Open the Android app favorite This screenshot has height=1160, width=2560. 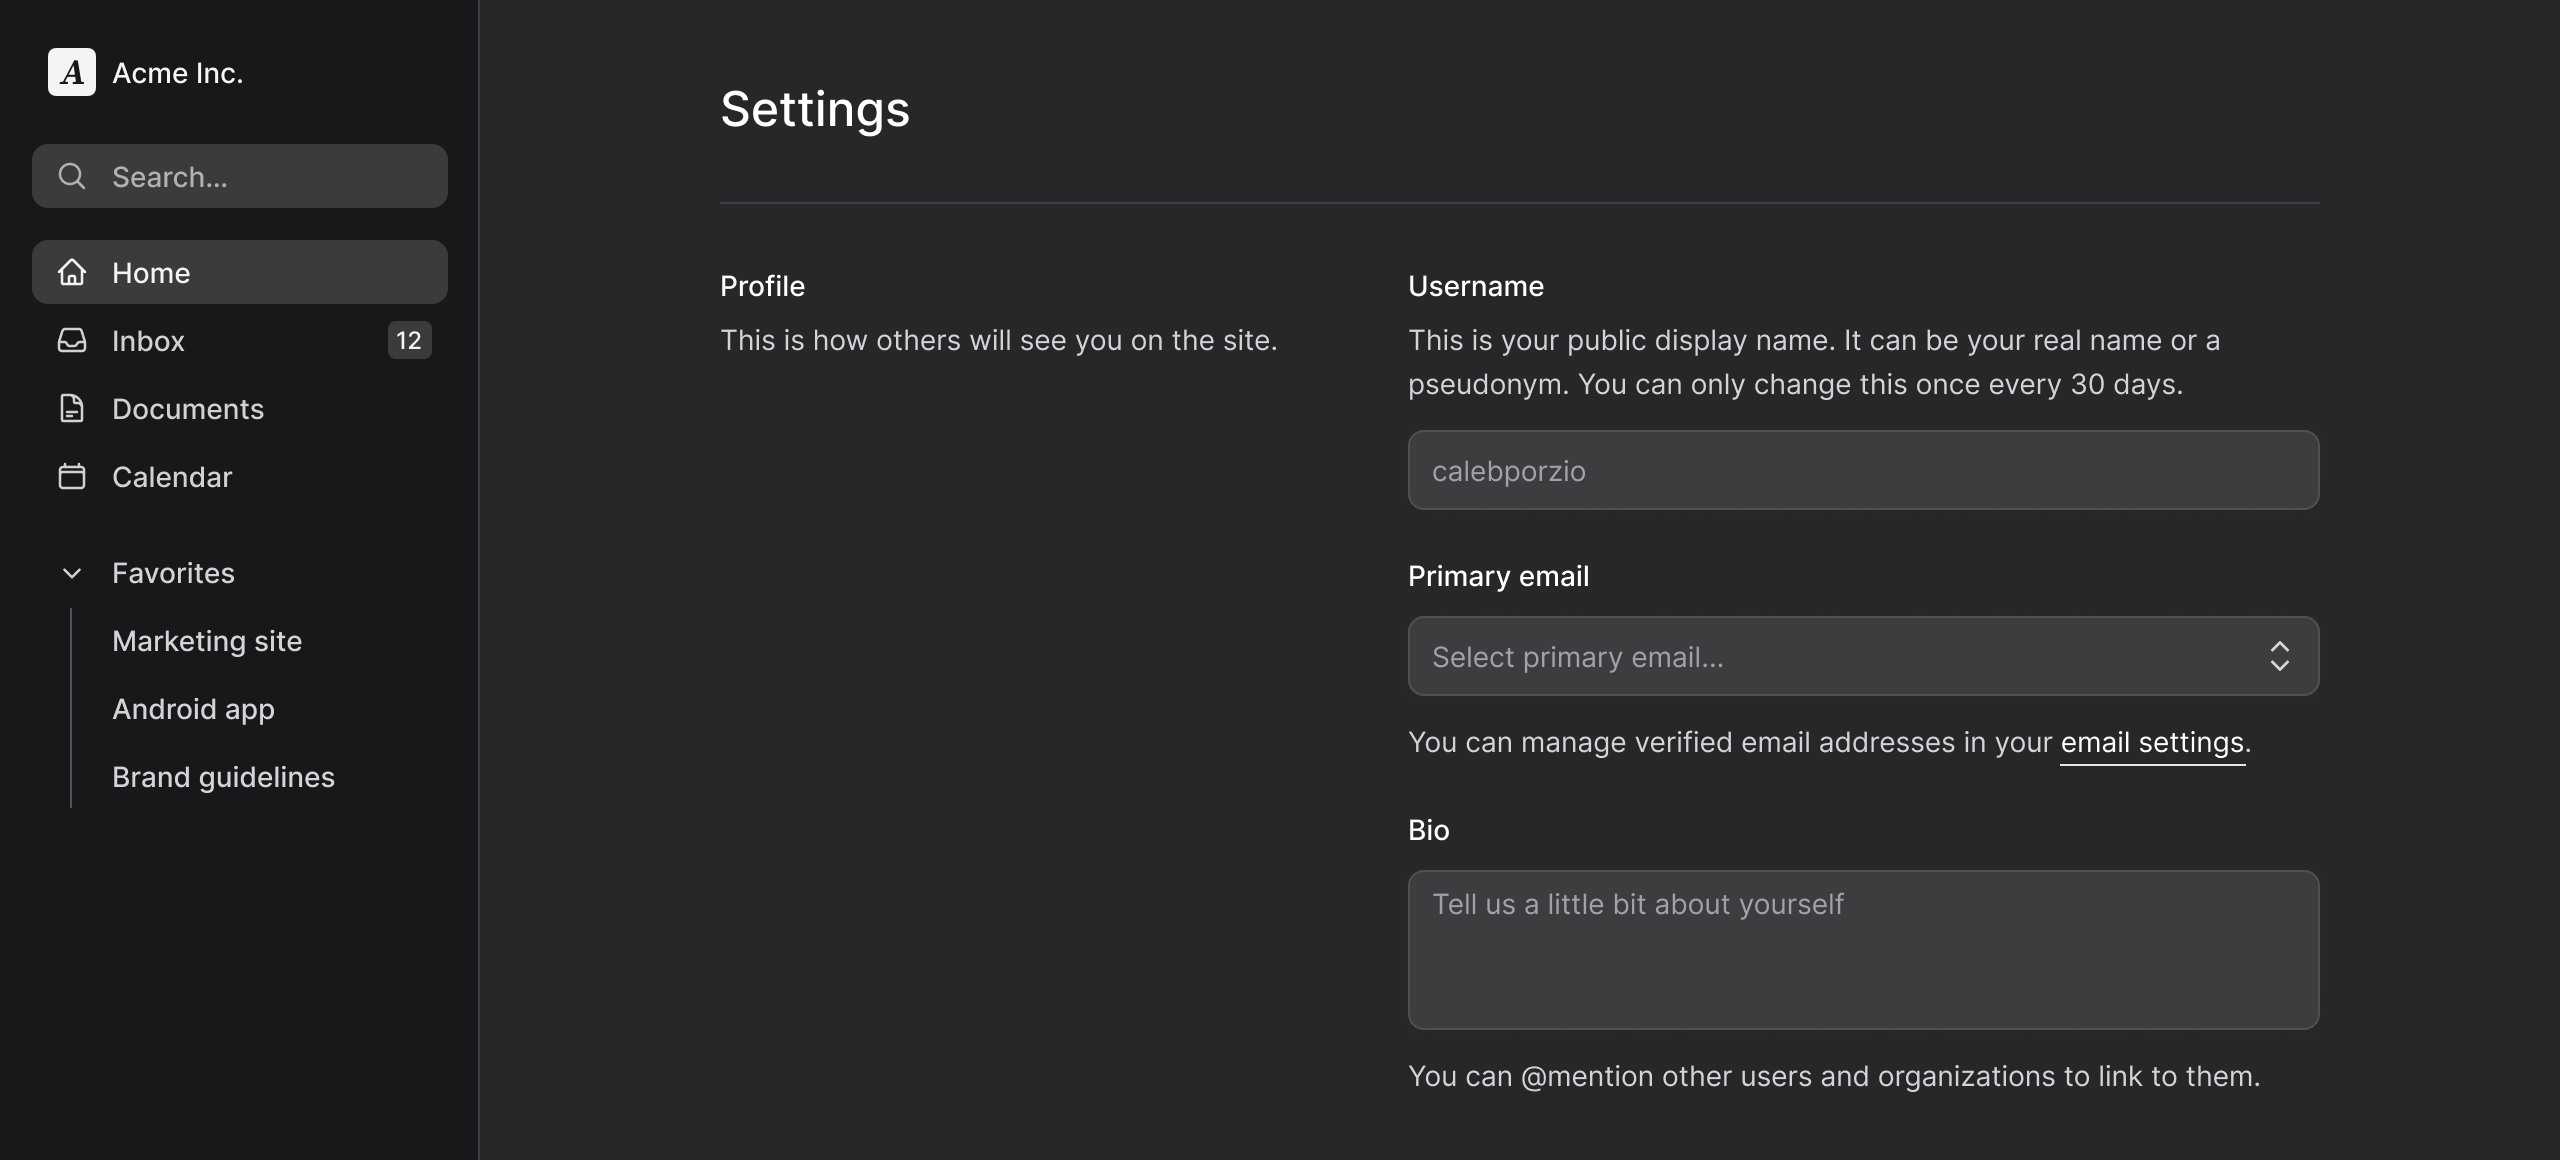193,709
